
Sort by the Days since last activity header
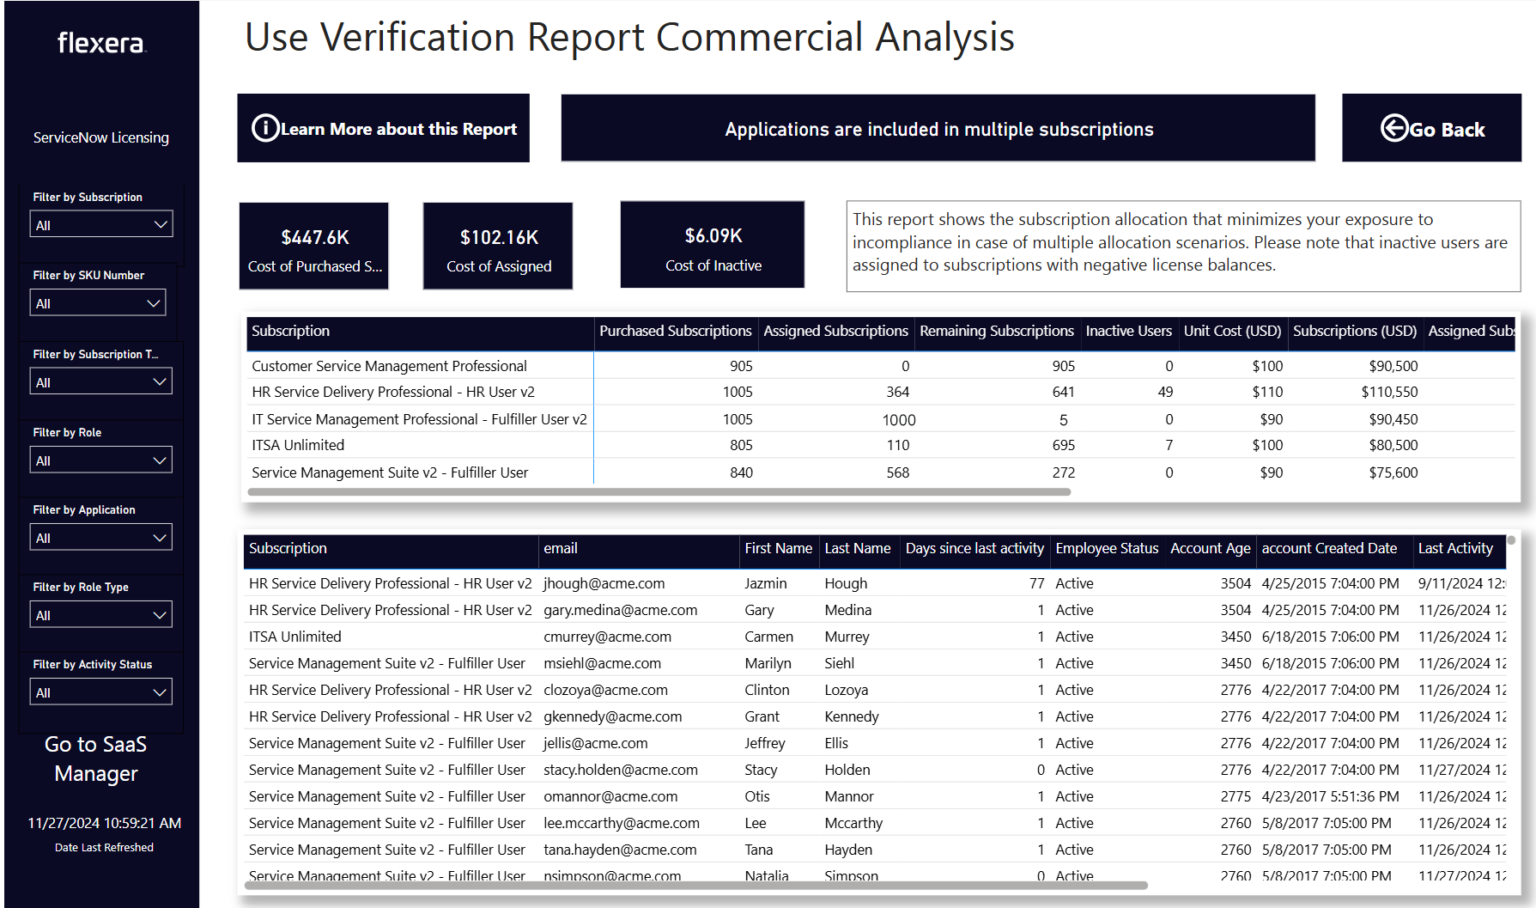pos(974,548)
